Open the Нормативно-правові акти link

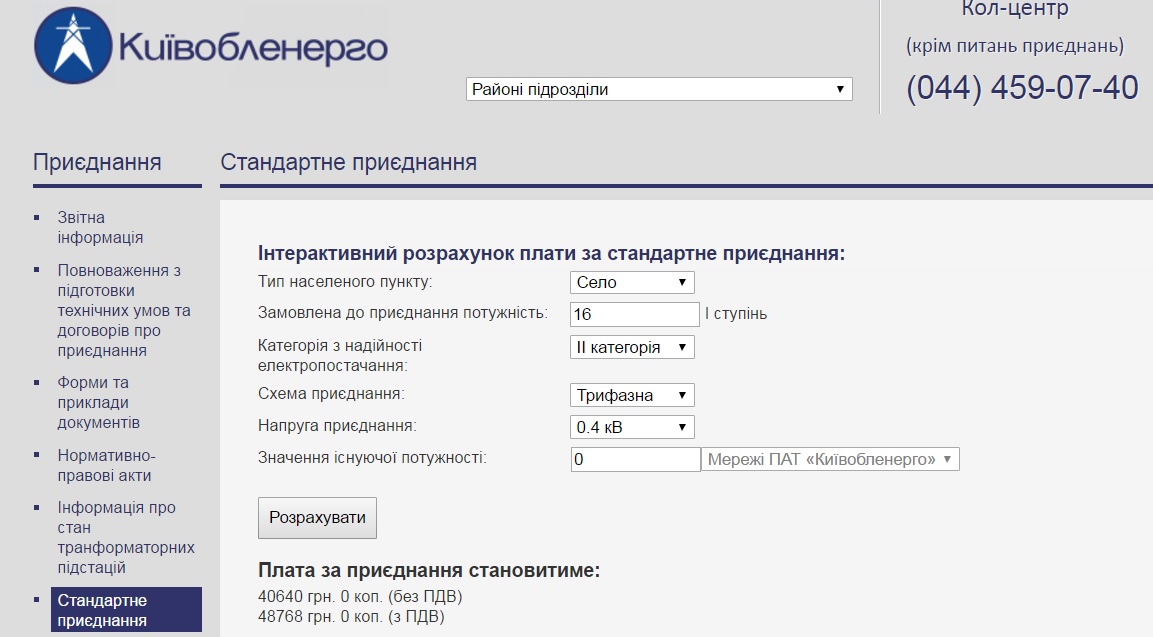[107, 465]
